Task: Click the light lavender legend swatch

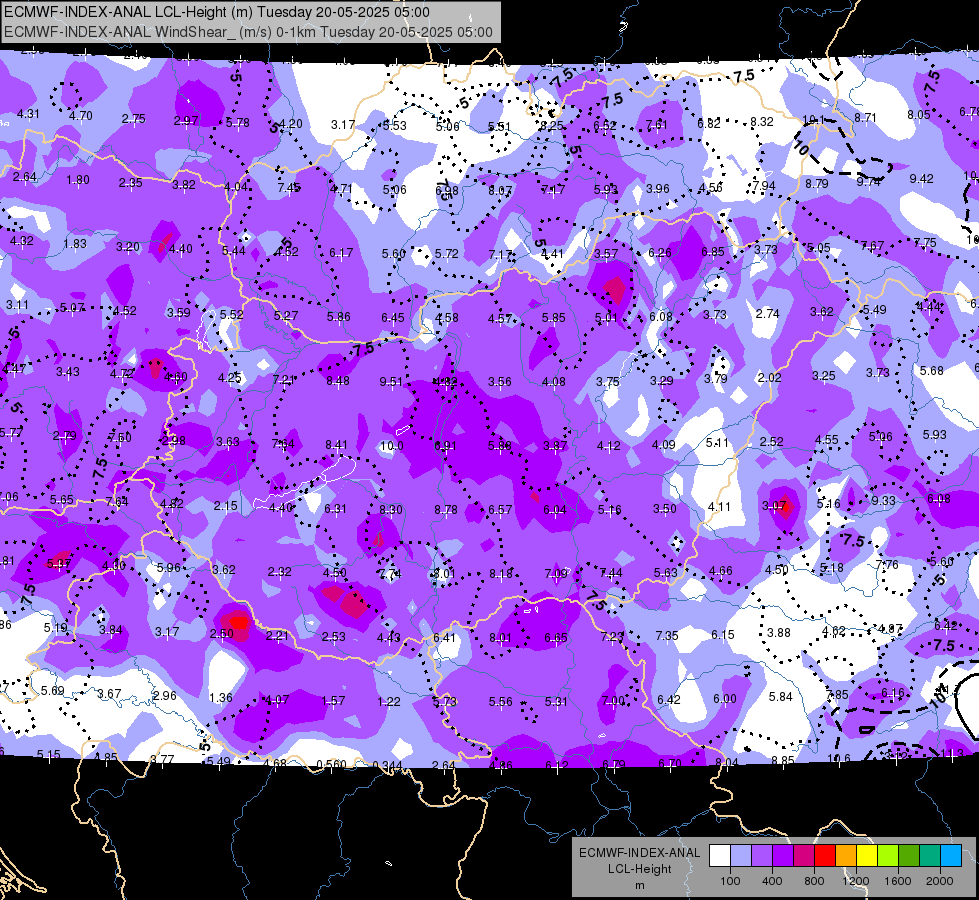Action: [x=741, y=856]
